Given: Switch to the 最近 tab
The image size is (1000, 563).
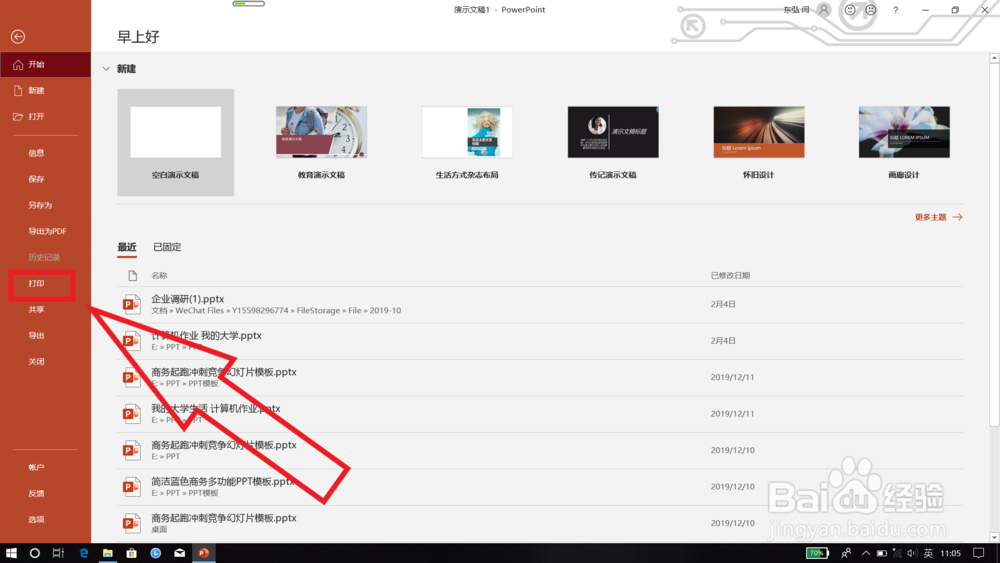Looking at the screenshot, I should point(127,247).
